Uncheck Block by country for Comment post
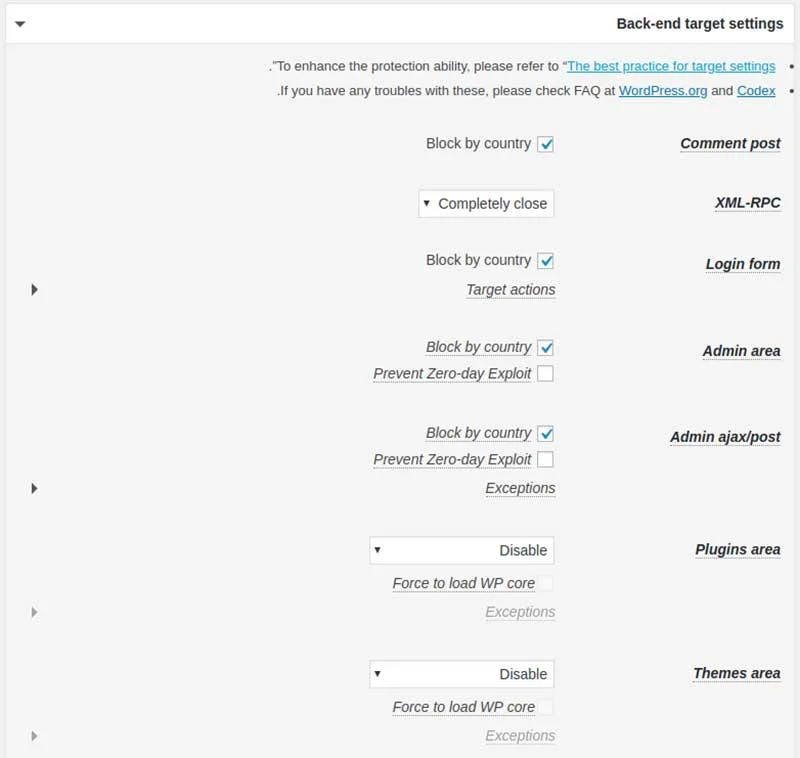 547,144
